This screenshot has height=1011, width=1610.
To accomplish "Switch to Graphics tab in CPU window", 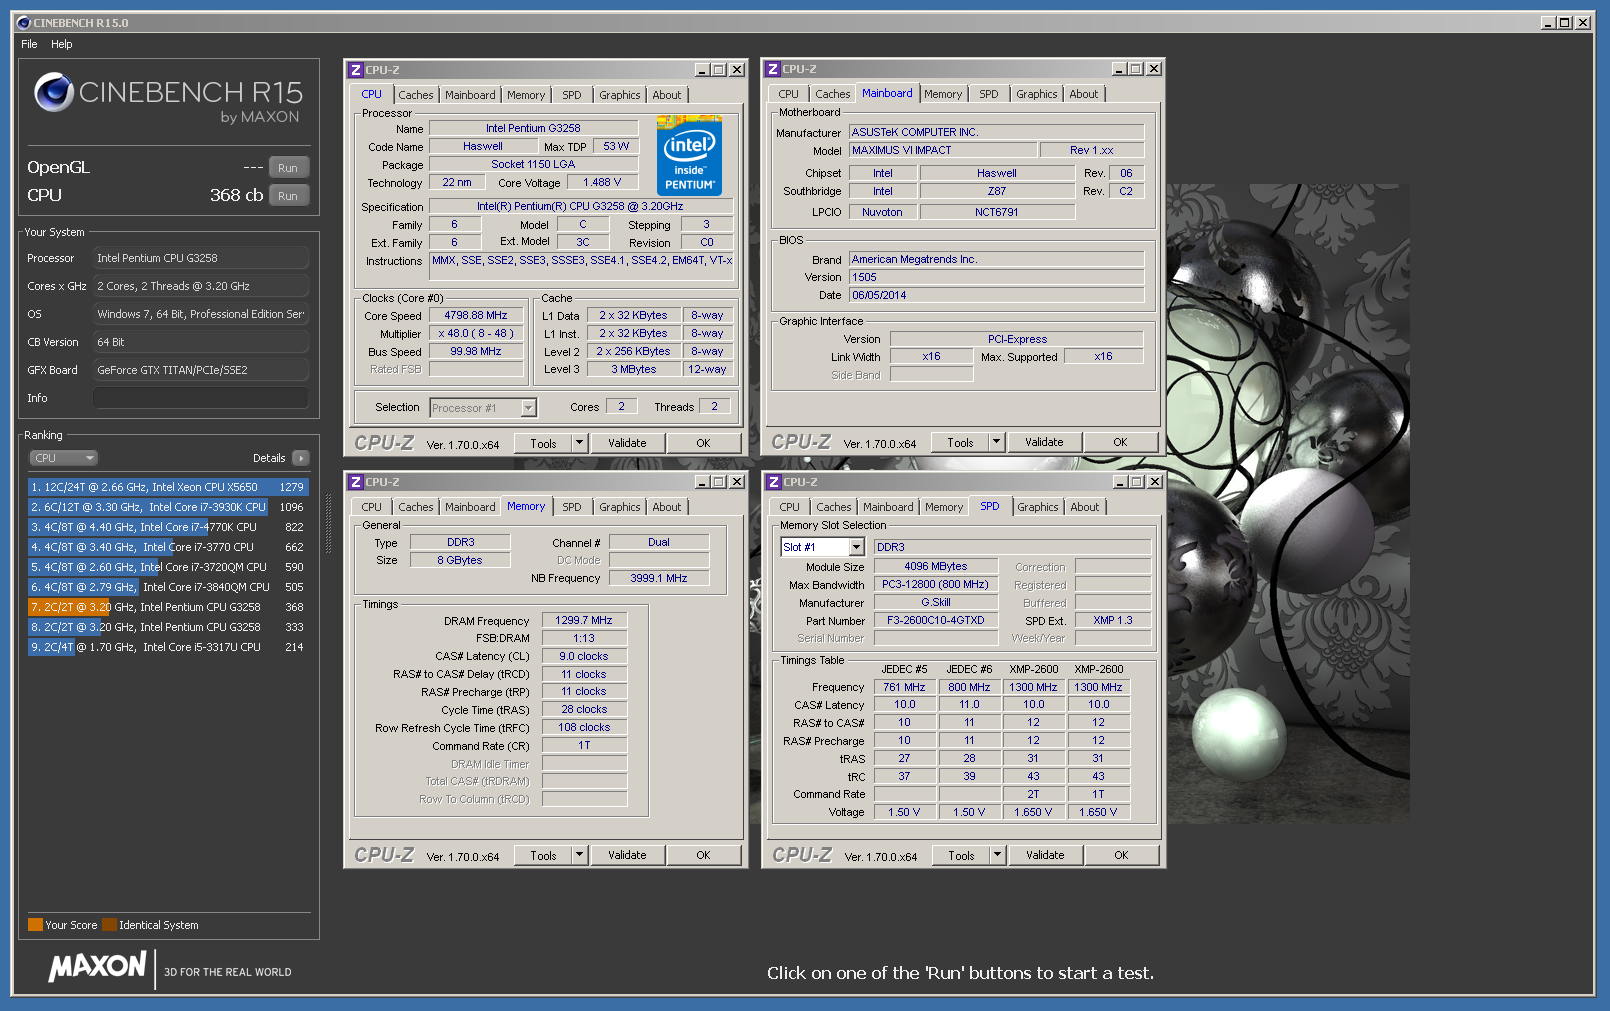I will [x=620, y=95].
